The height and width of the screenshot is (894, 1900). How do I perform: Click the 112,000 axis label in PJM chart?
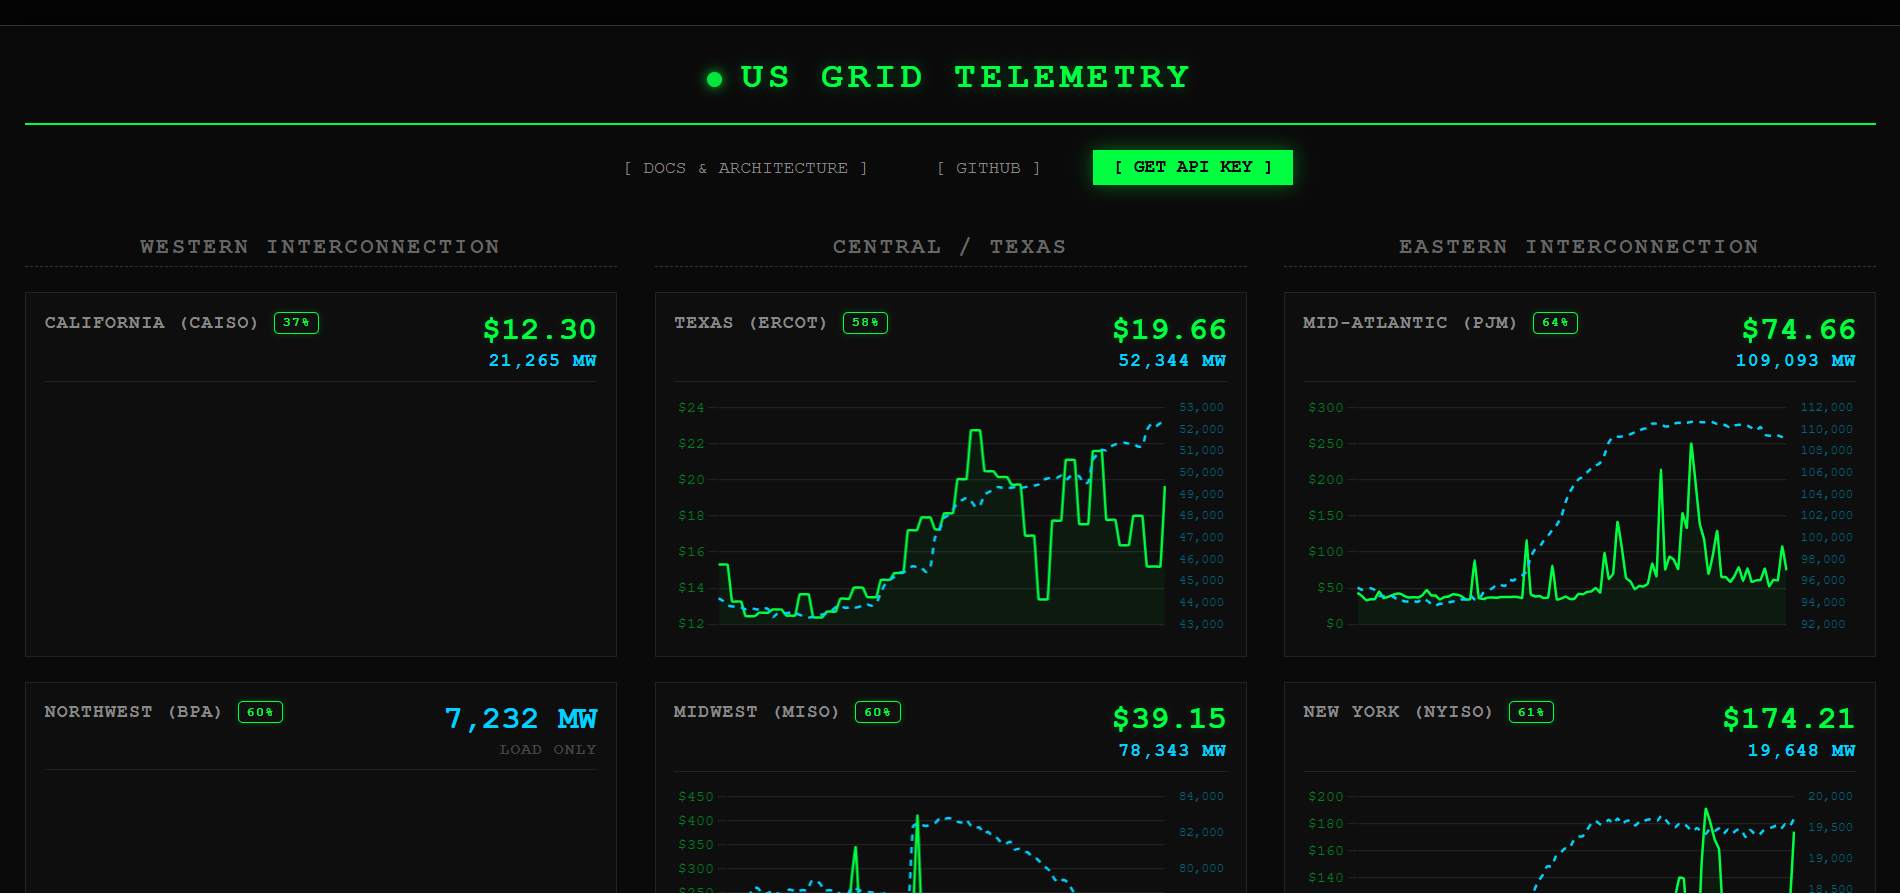tap(1827, 407)
